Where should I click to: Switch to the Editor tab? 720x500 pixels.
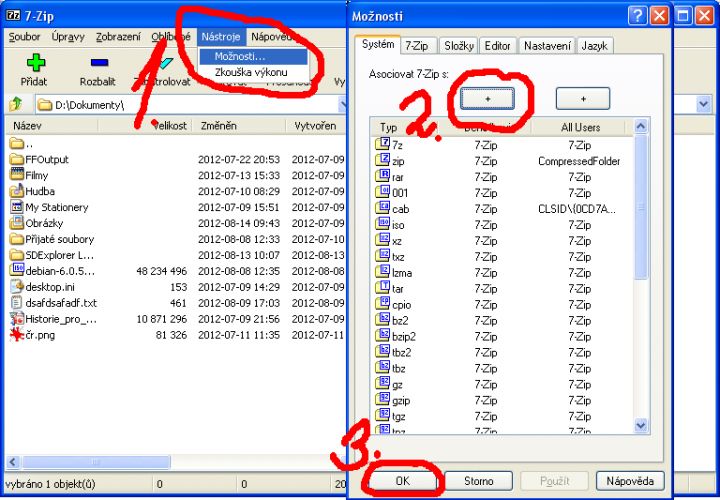(498, 46)
